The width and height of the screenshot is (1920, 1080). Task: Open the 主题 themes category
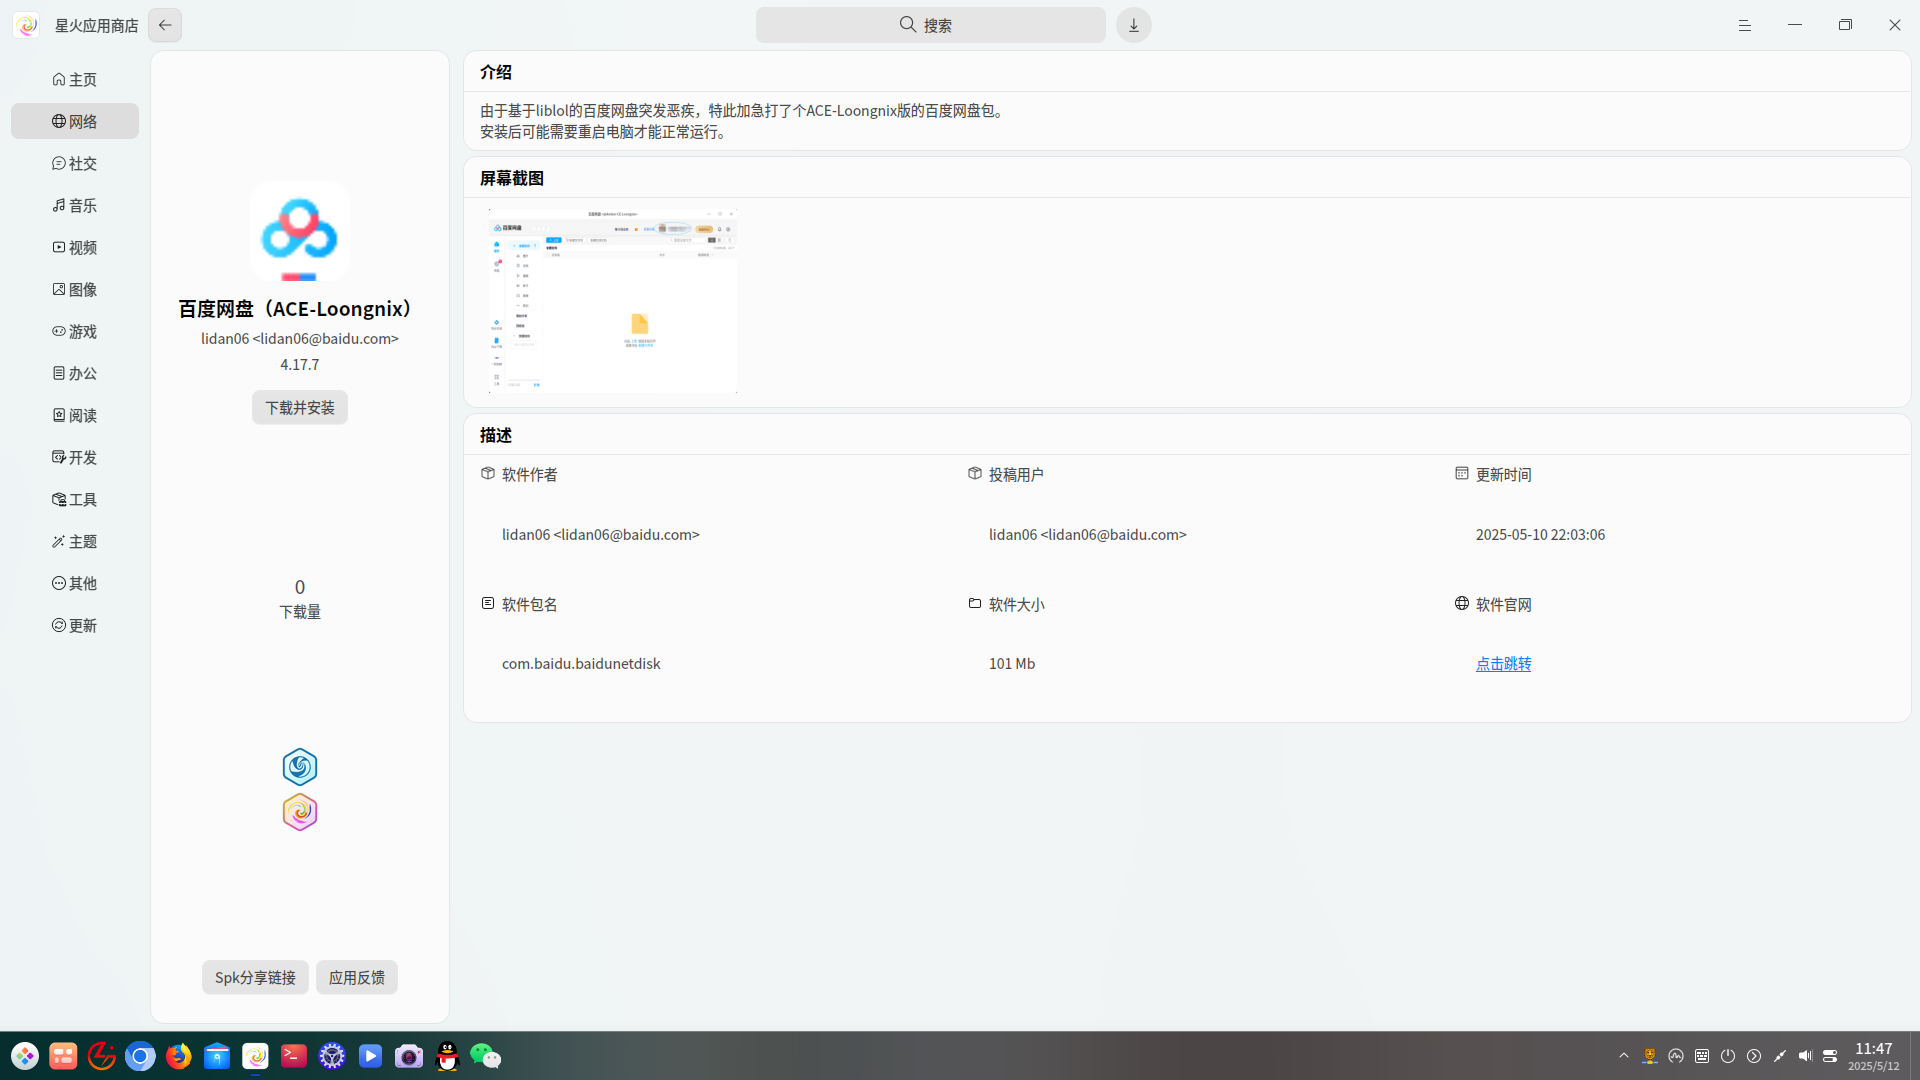point(75,541)
